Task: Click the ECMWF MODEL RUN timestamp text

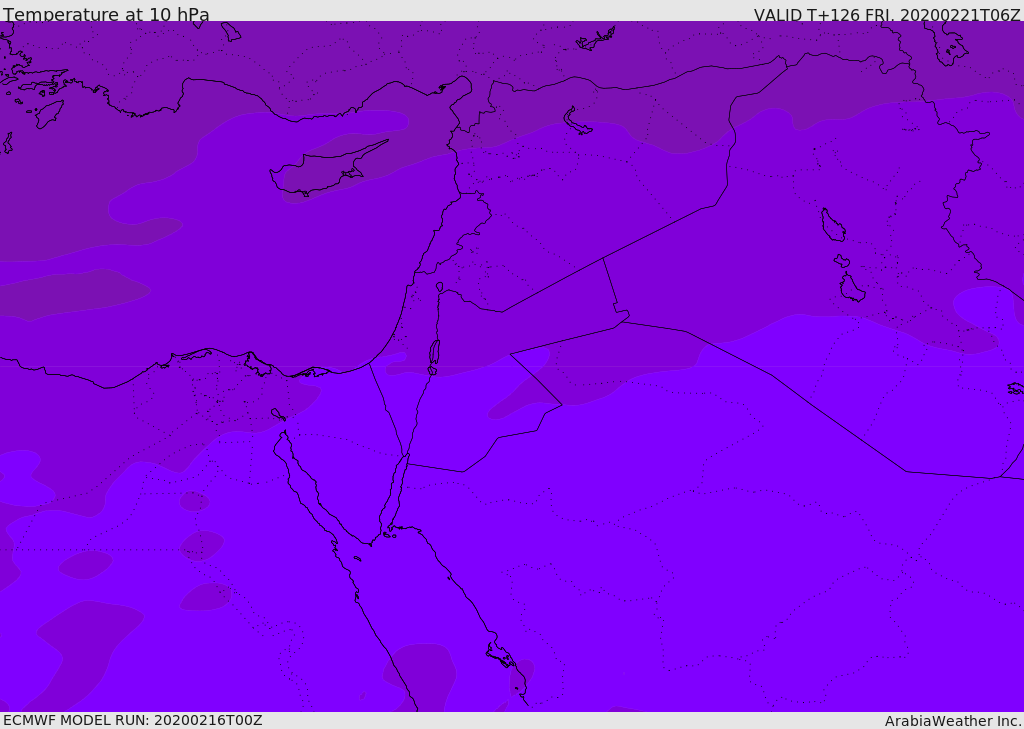Action: [132, 720]
